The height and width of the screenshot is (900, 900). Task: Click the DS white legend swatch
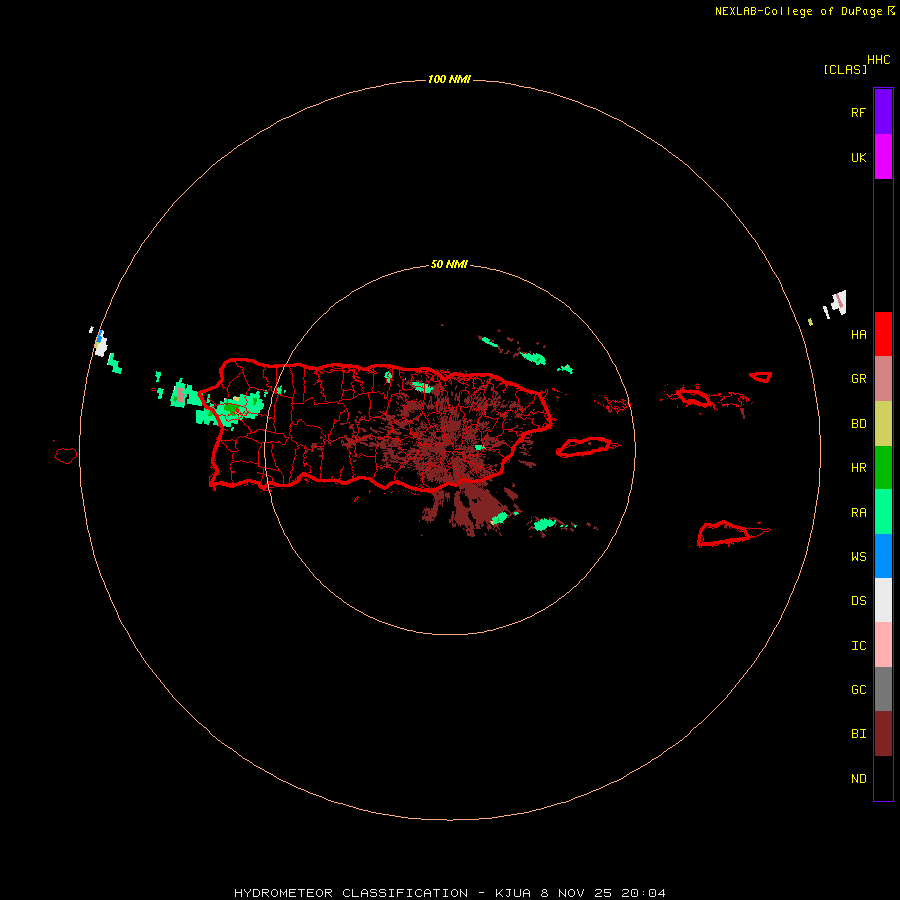pos(883,600)
